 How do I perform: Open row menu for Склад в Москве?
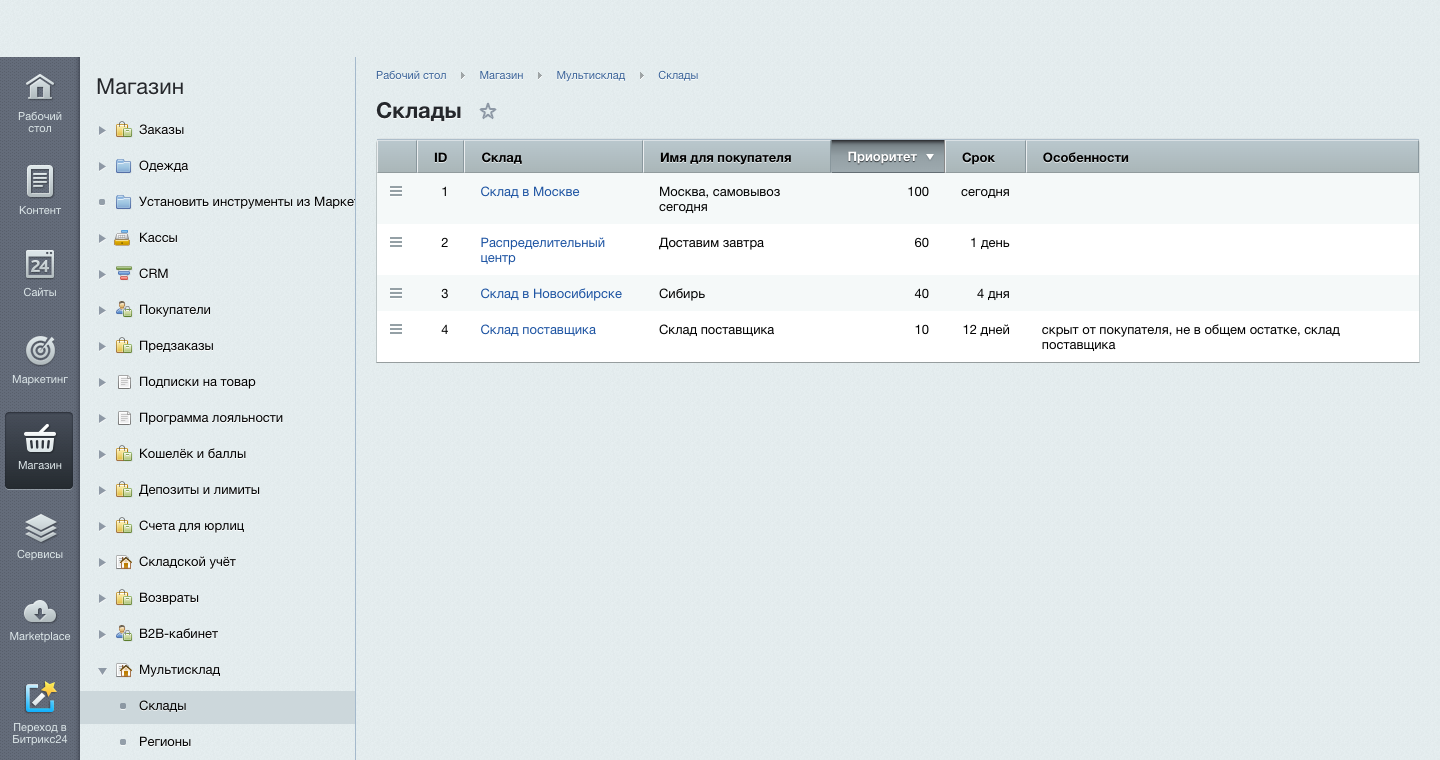coord(396,191)
